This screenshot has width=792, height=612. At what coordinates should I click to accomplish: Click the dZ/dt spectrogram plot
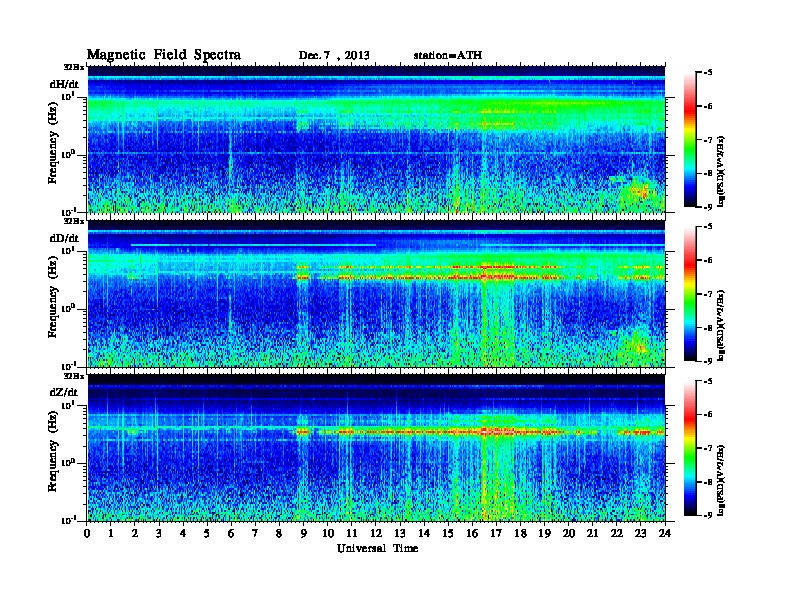click(x=376, y=448)
